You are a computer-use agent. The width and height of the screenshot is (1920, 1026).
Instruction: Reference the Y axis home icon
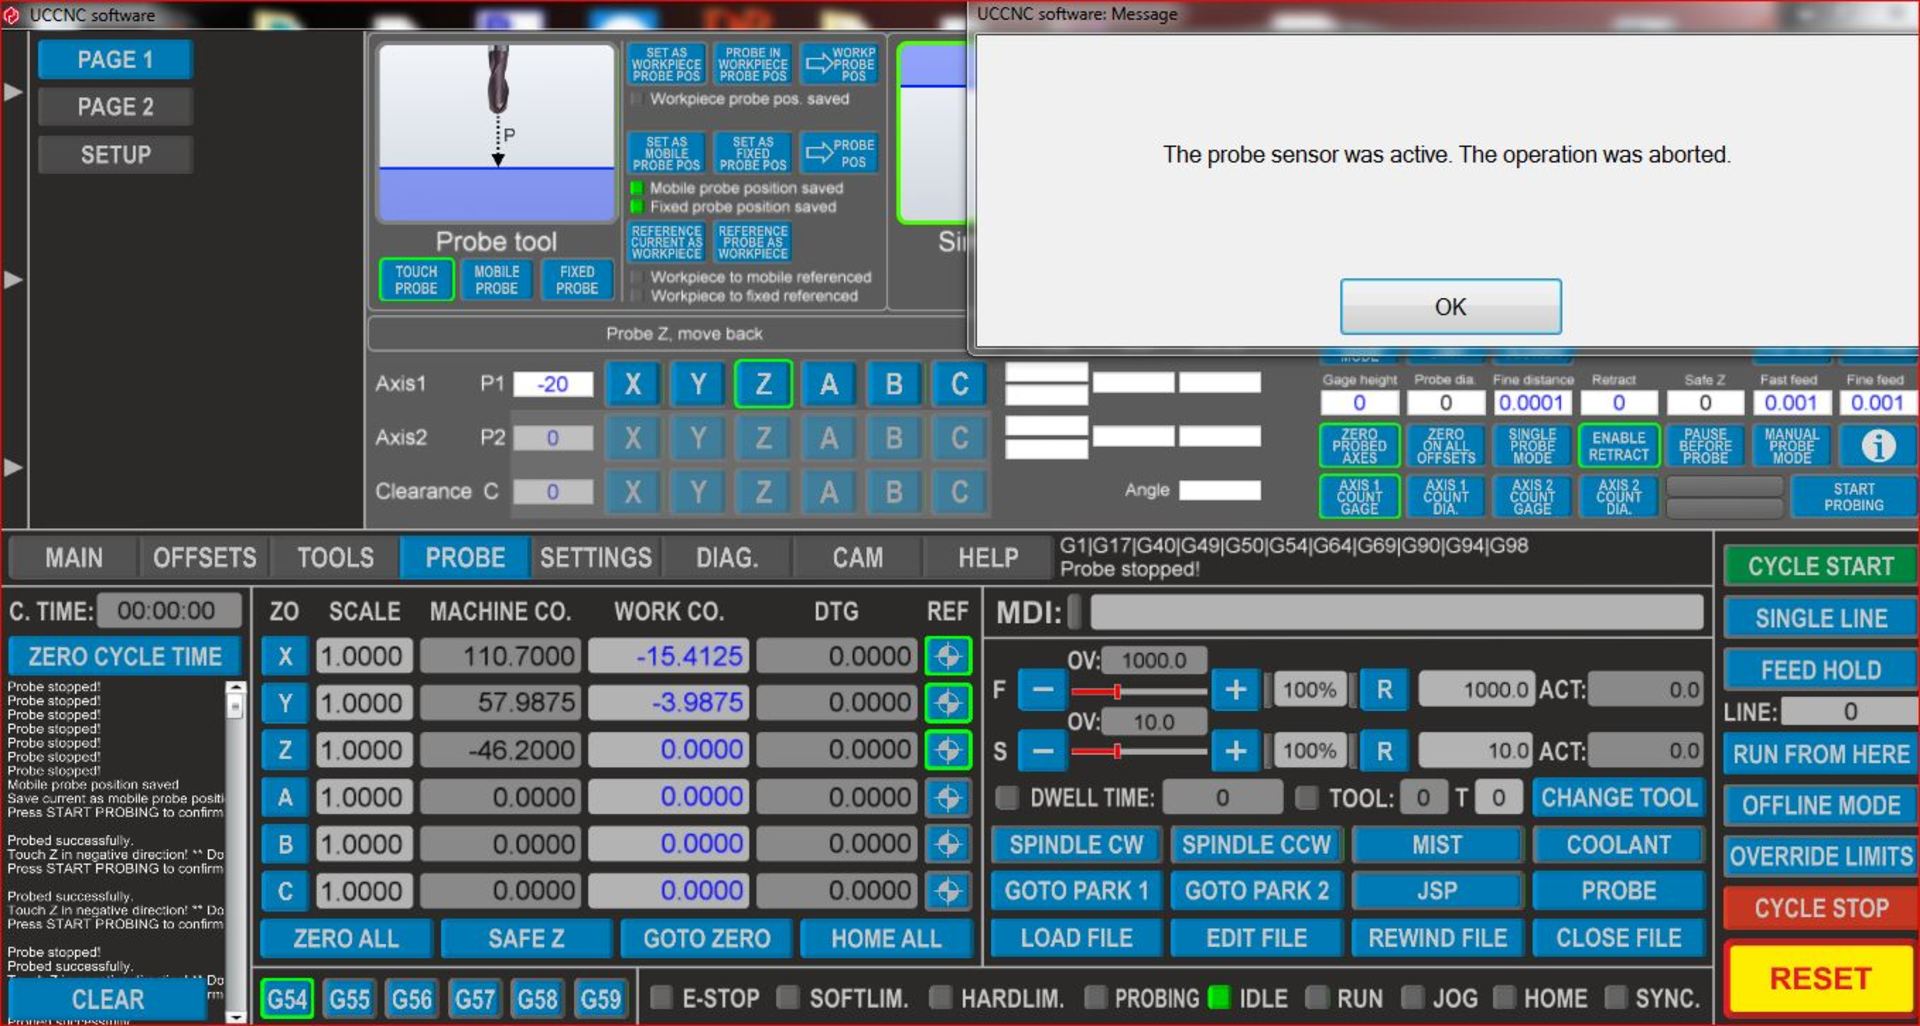(948, 703)
